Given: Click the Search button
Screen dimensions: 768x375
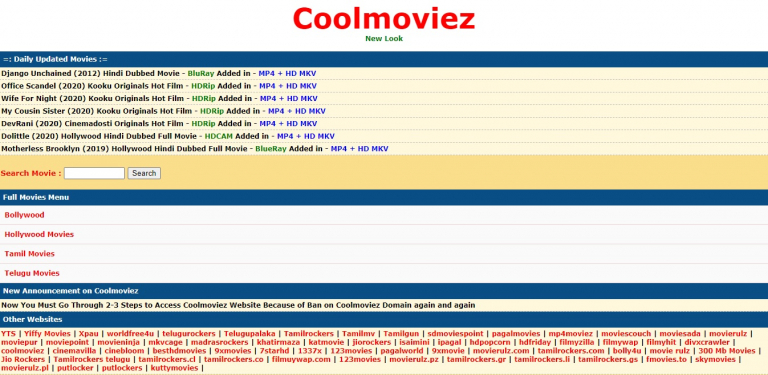Looking at the screenshot, I should click(144, 173).
